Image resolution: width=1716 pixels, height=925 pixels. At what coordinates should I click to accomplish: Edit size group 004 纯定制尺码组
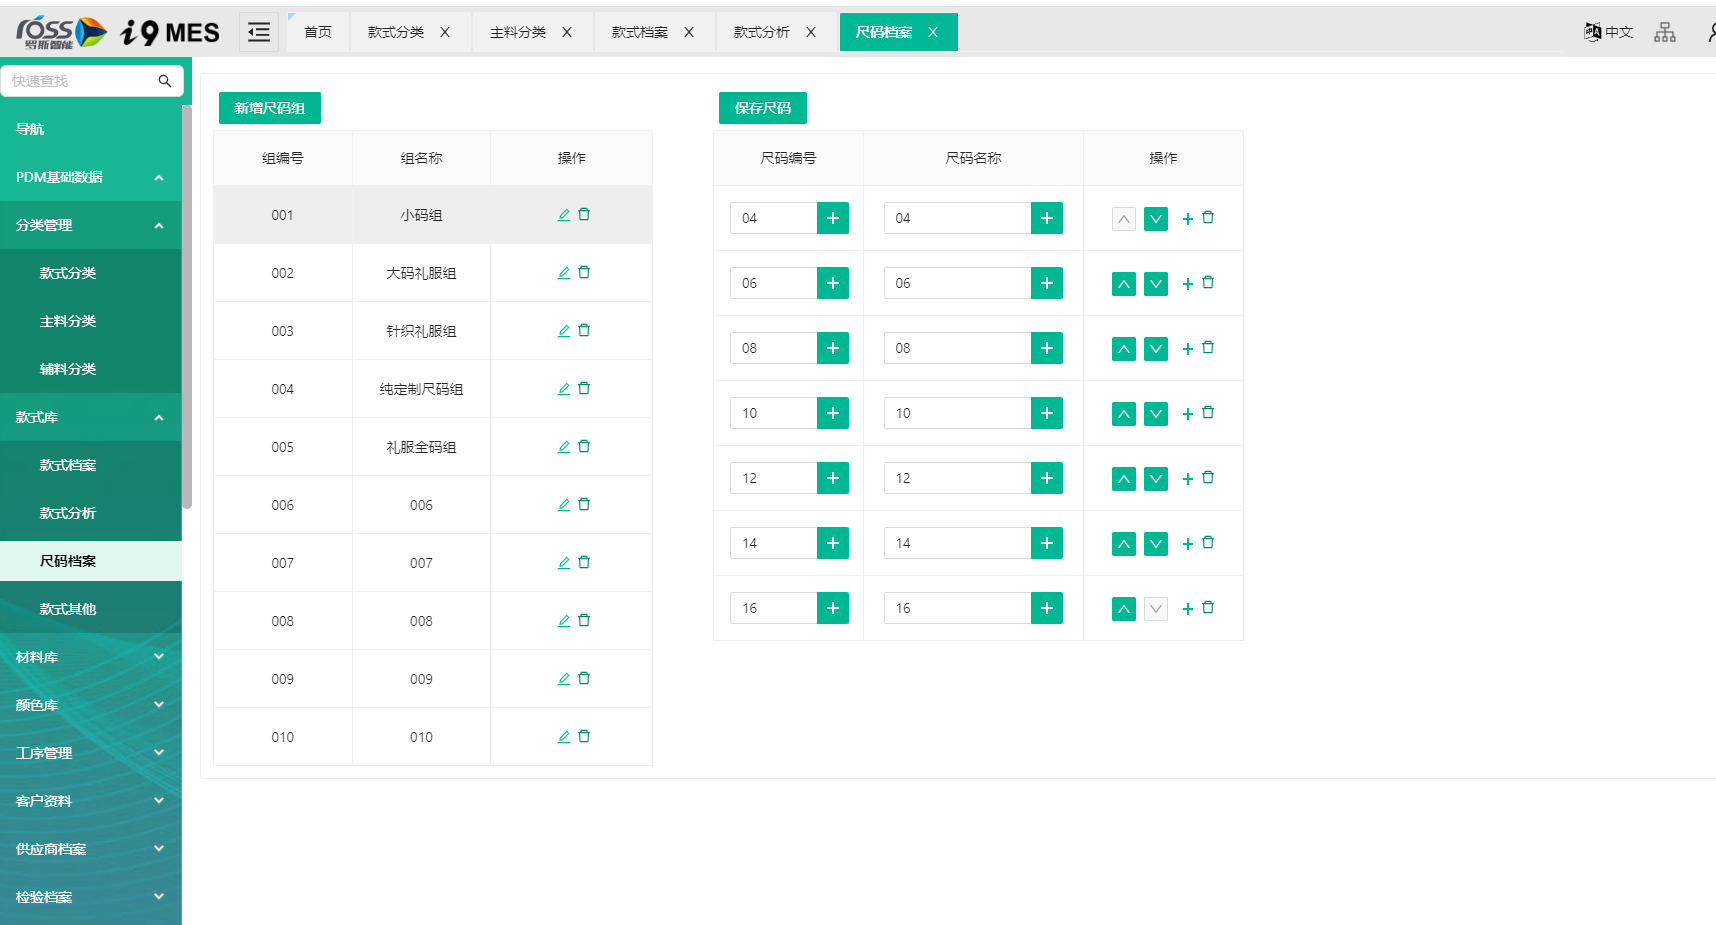(564, 389)
